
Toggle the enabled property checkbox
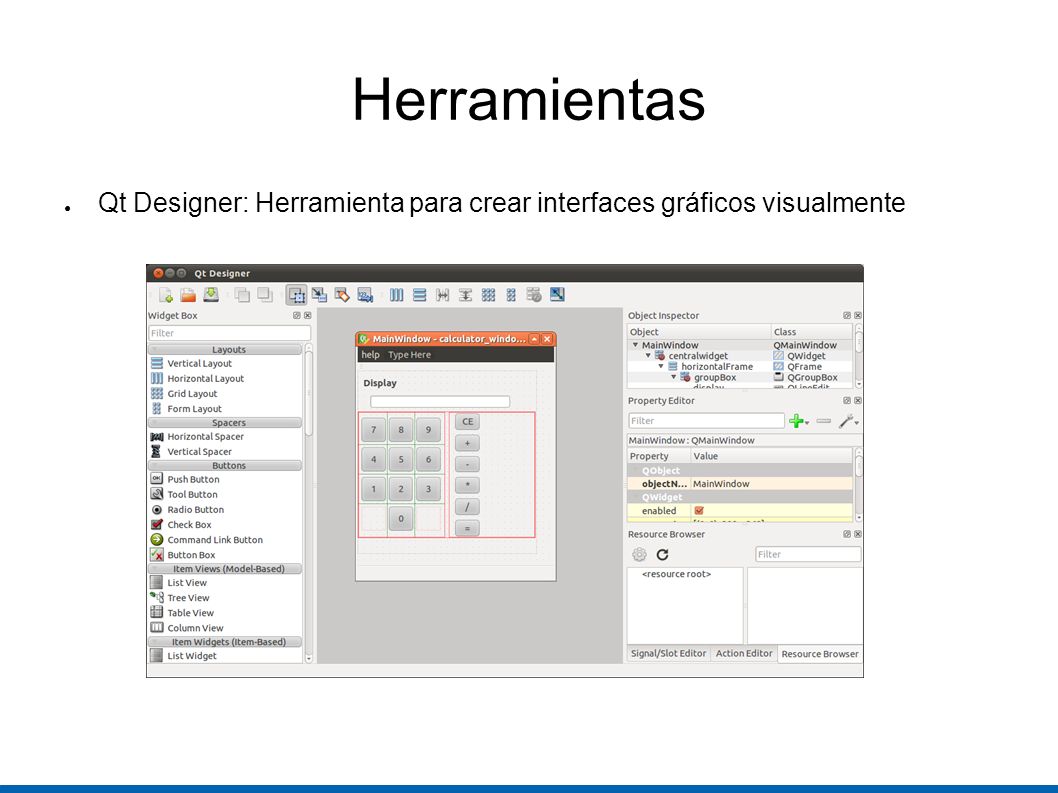[x=699, y=511]
